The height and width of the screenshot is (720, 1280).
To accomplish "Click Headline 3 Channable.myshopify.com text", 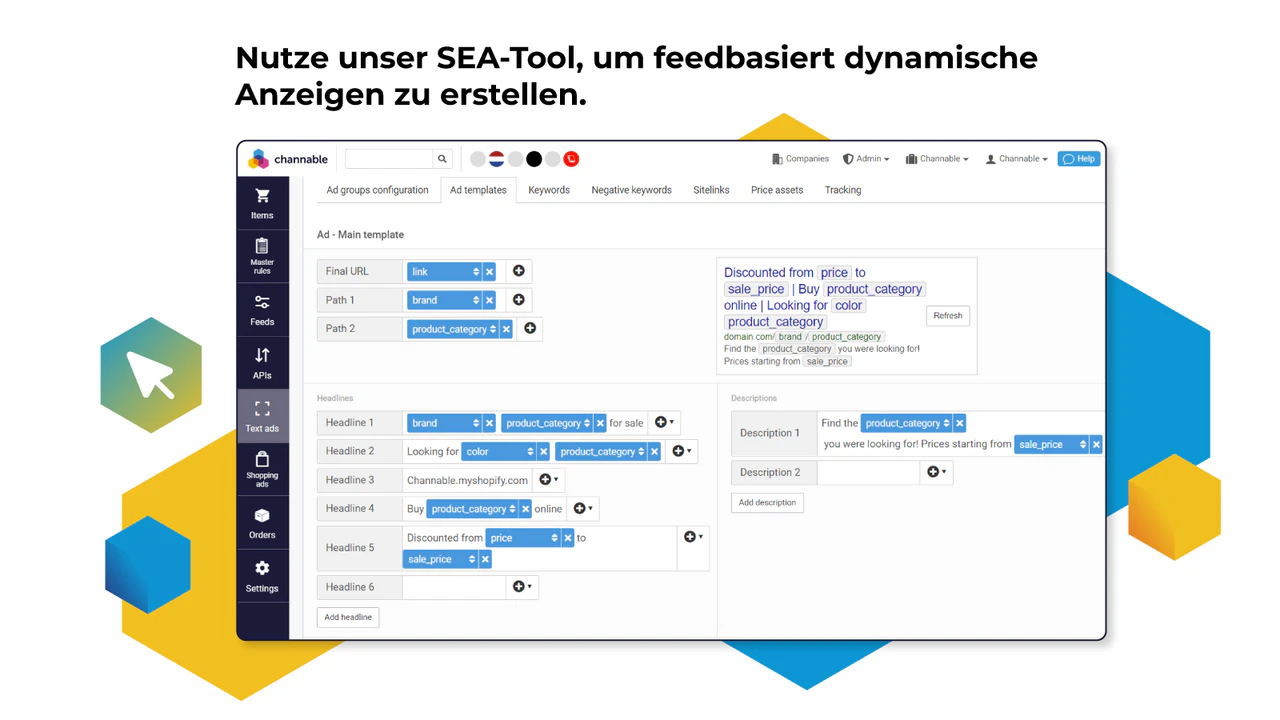I will pos(467,480).
